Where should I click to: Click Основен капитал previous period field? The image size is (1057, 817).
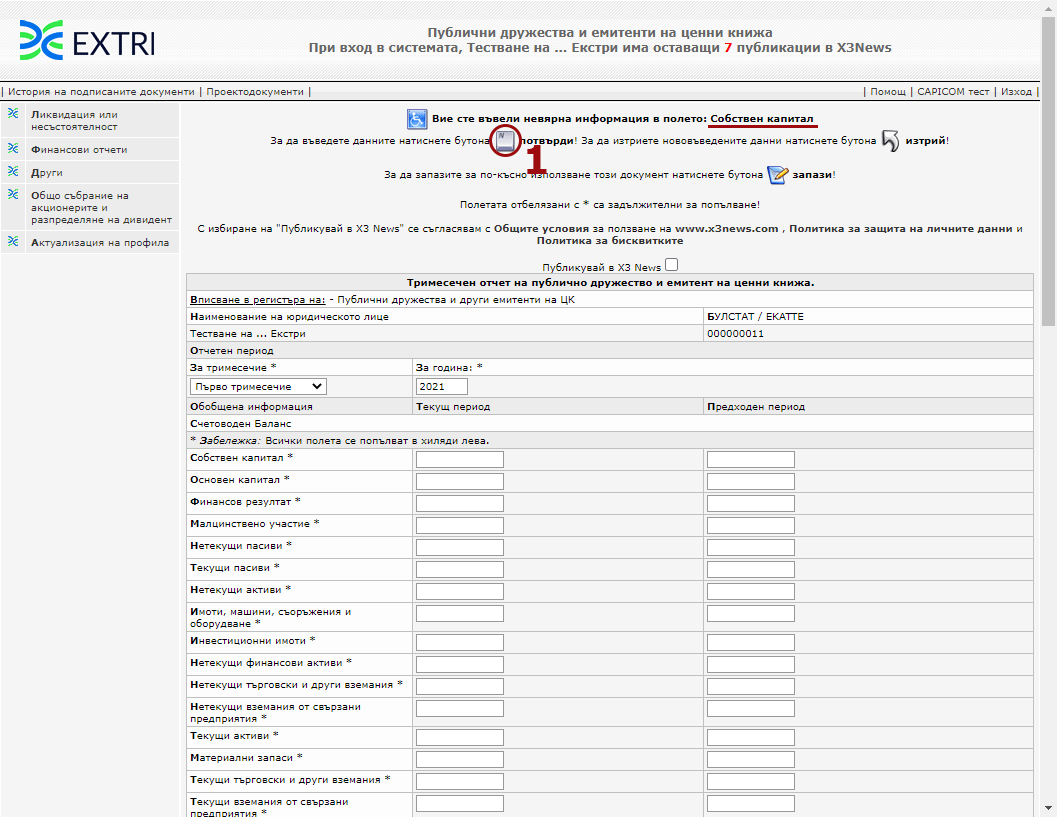pyautogui.click(x=751, y=481)
